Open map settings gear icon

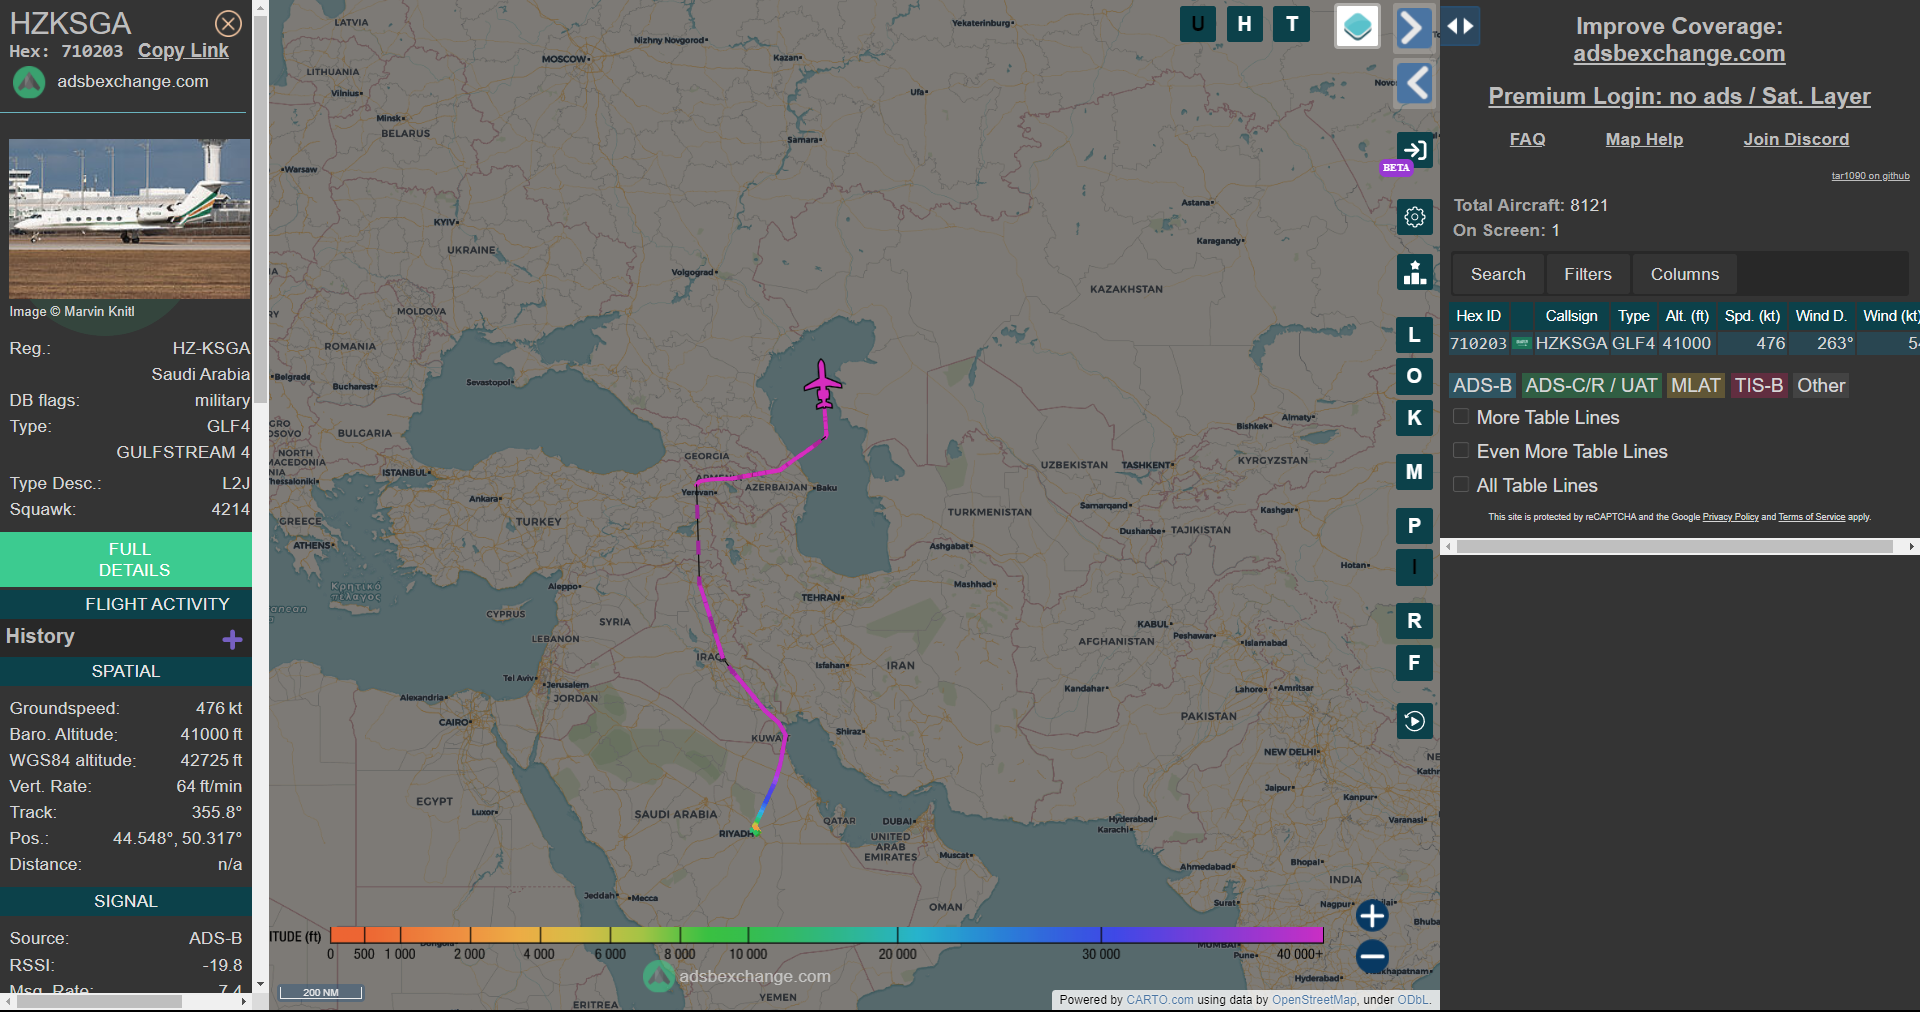pos(1414,216)
